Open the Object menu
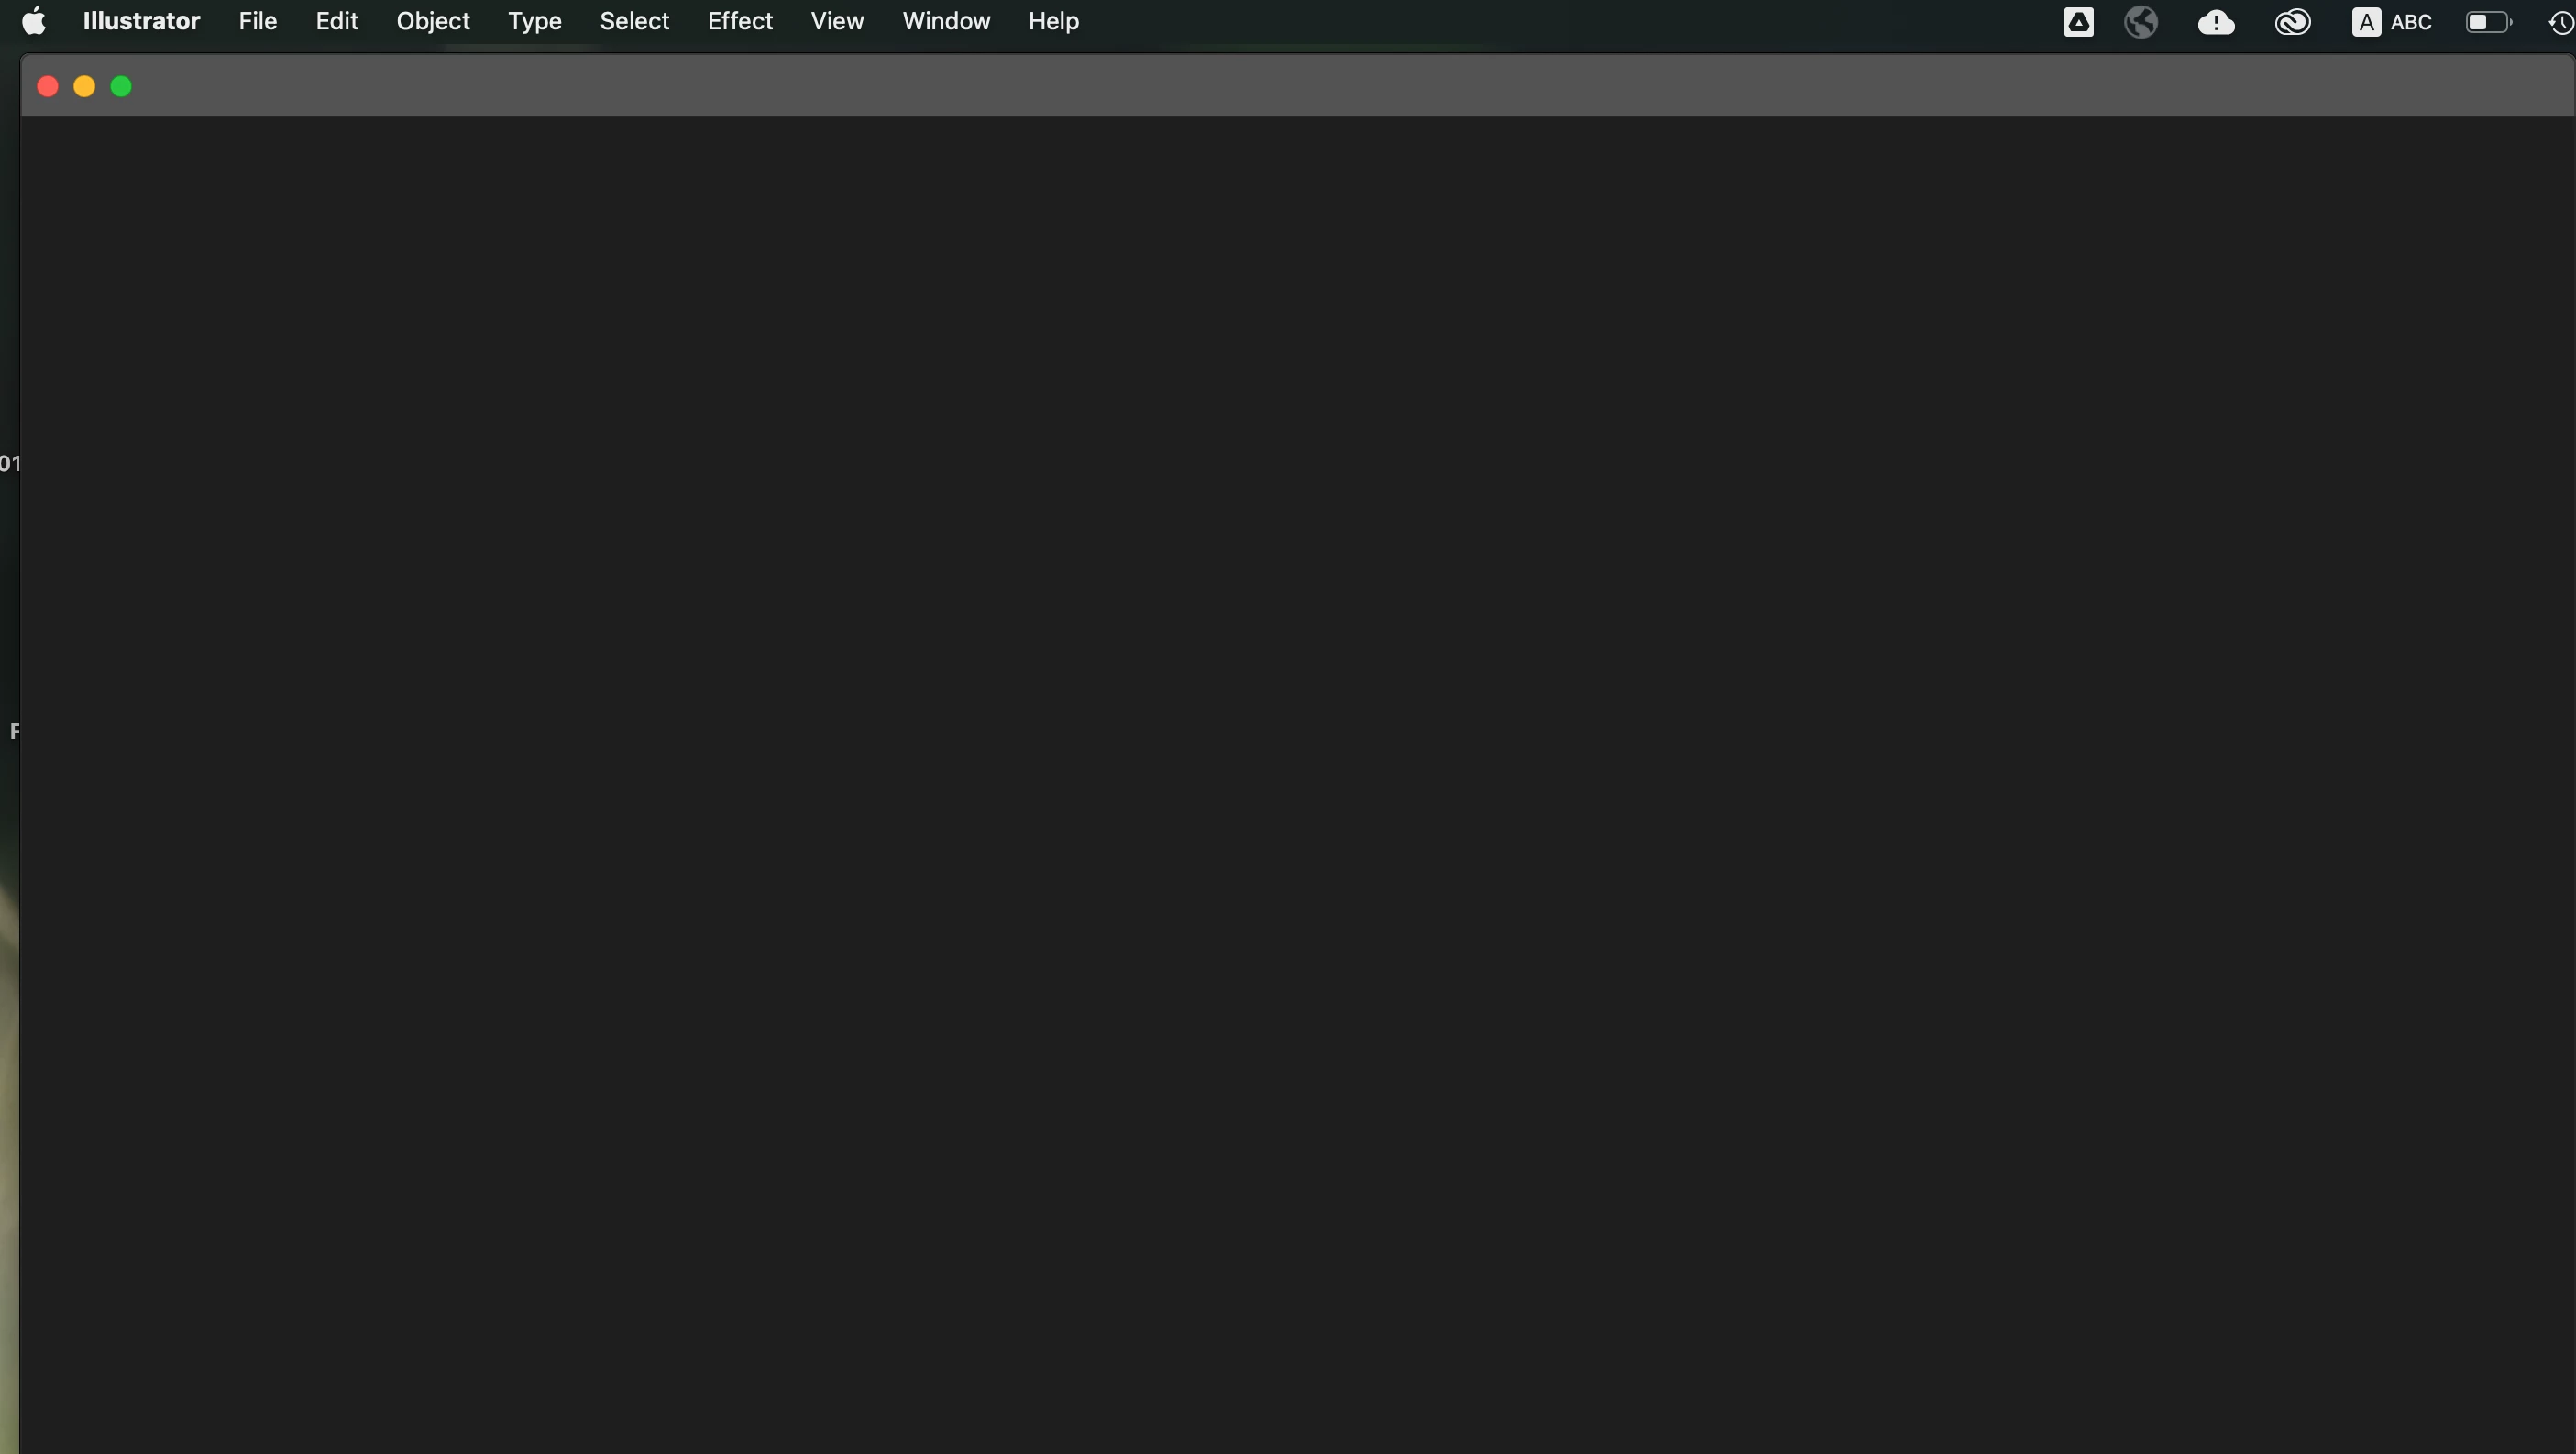Image resolution: width=2576 pixels, height=1454 pixels. coord(432,21)
